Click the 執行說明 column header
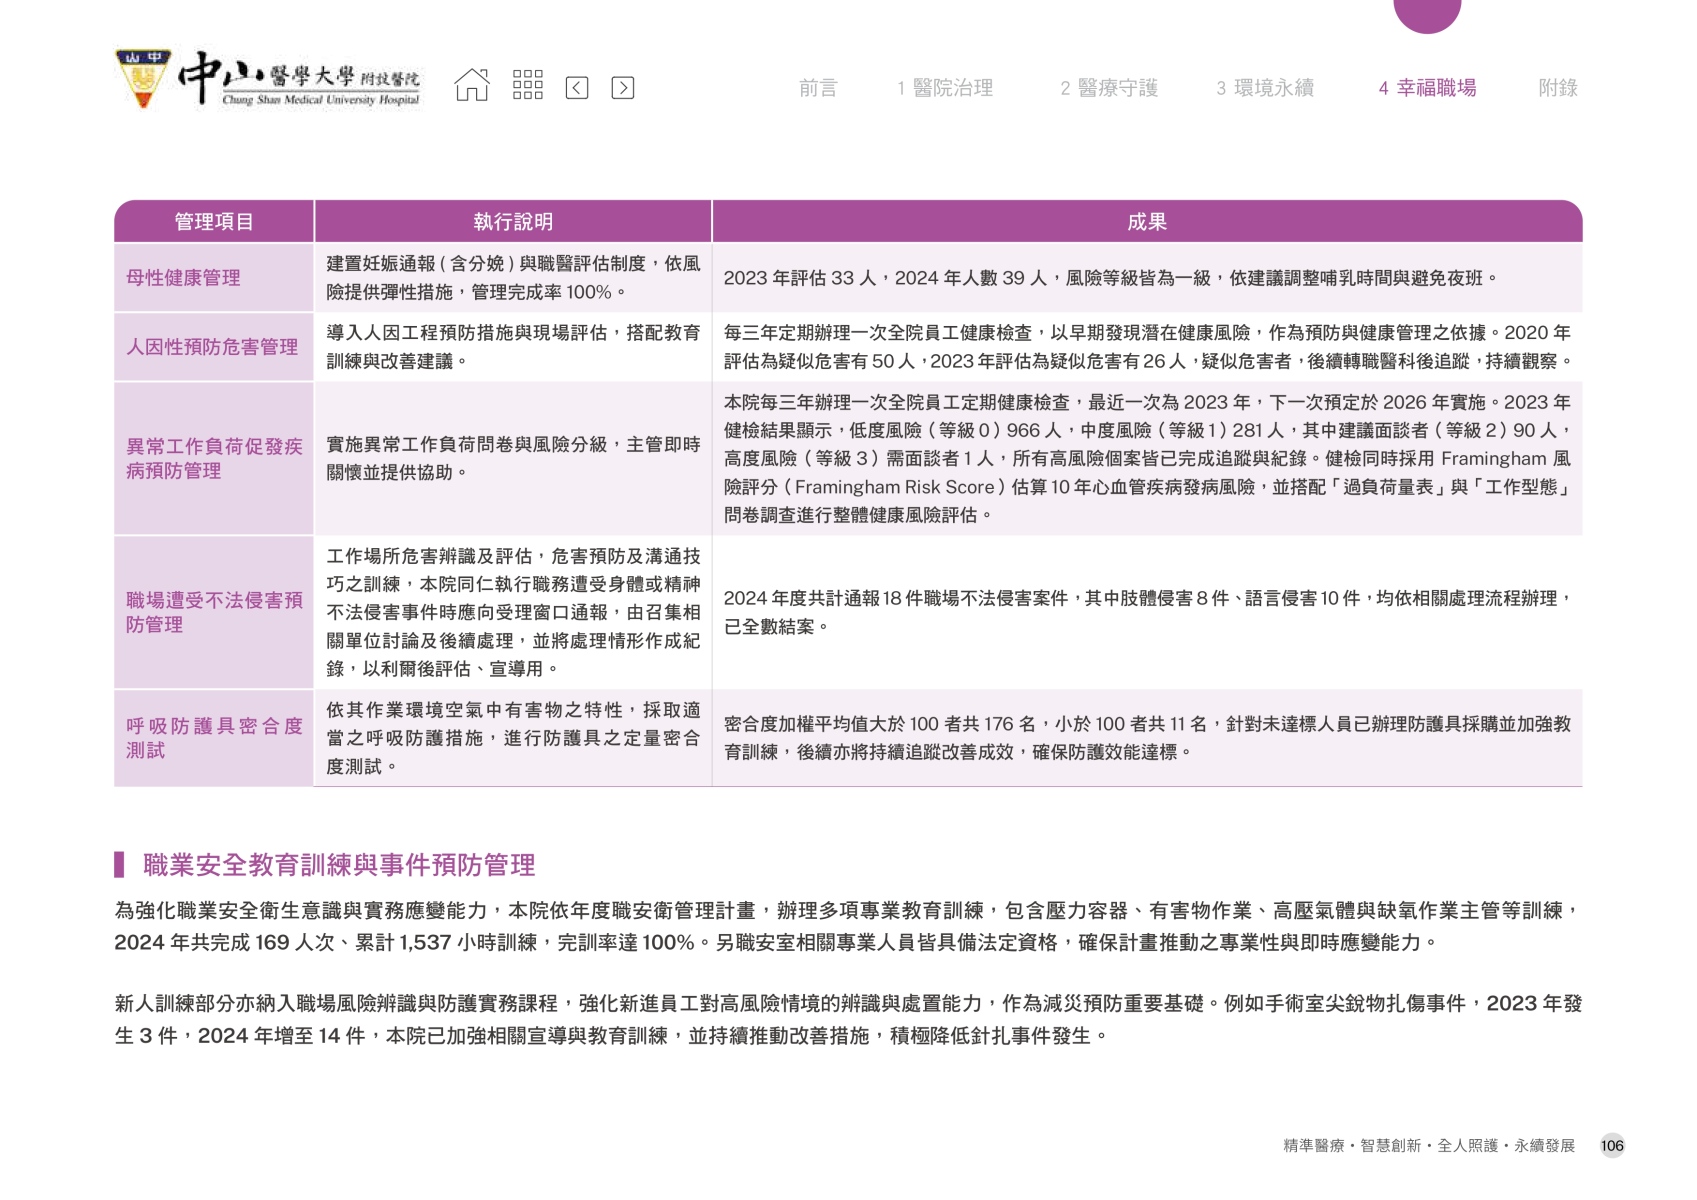Image resolution: width=1697 pixels, height=1200 pixels. [513, 222]
